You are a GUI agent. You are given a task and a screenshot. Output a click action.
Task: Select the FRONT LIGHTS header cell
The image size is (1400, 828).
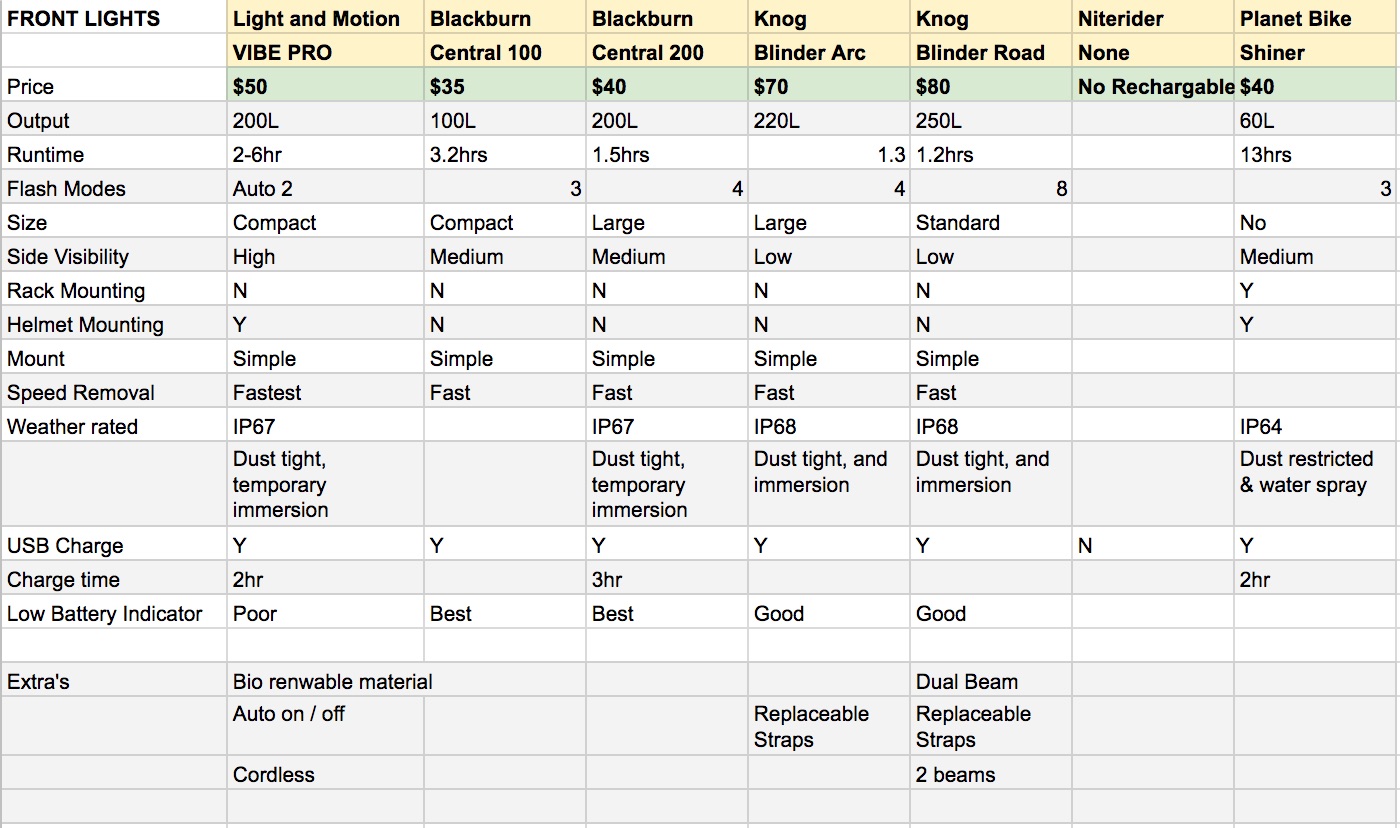point(114,18)
